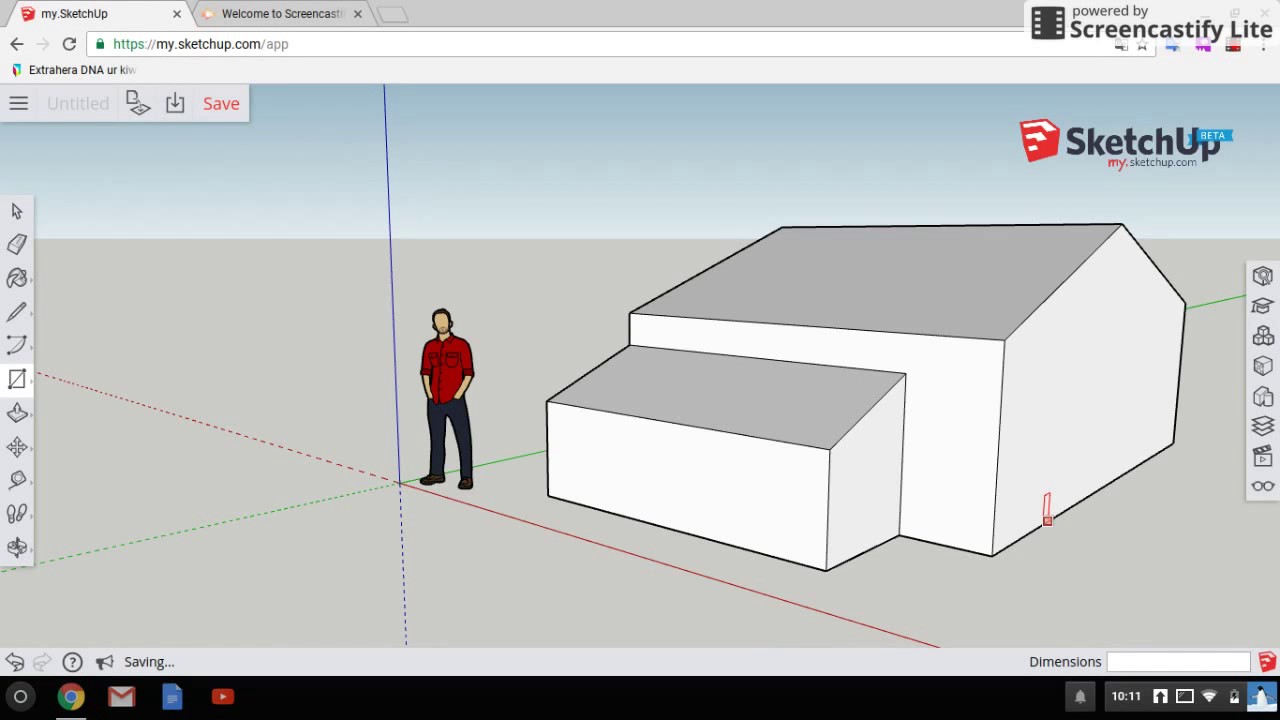This screenshot has height=720, width=1280.
Task: Click the Save button
Action: click(x=221, y=103)
